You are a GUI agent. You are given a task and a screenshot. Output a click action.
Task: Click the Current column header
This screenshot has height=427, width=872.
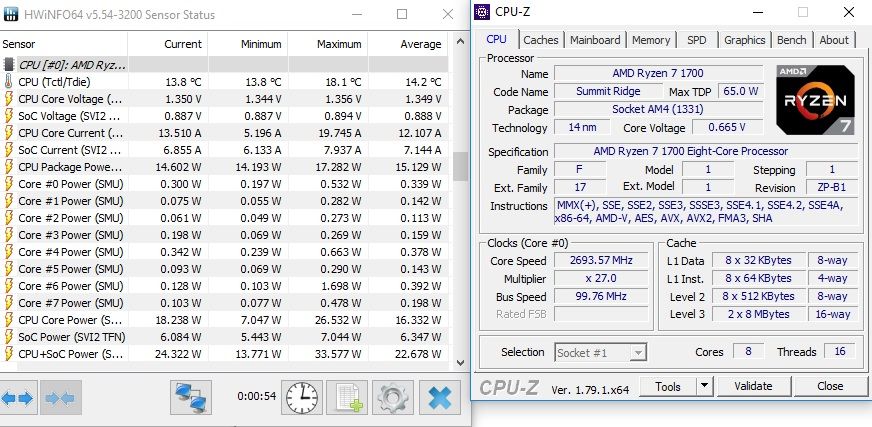point(168,44)
